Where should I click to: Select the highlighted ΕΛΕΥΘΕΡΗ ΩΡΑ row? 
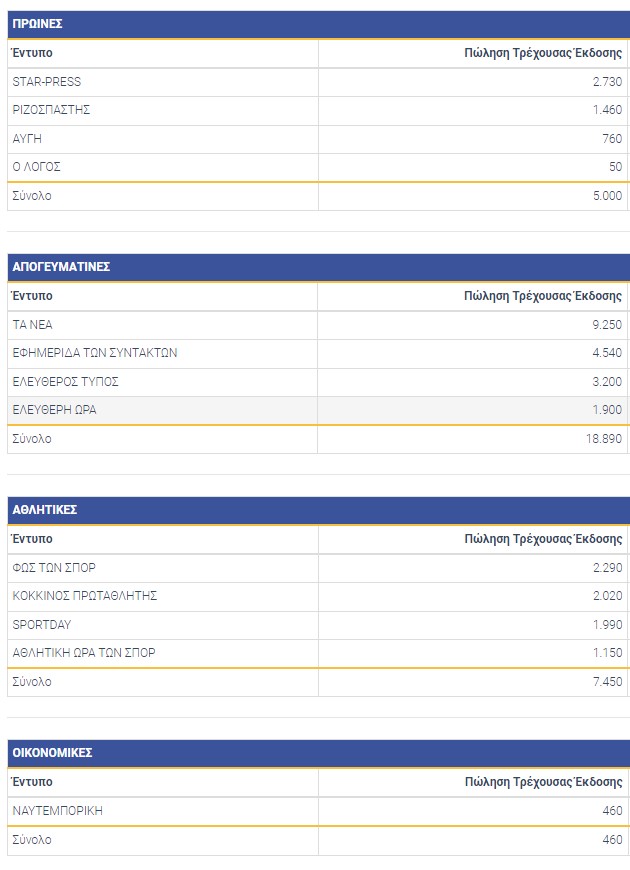point(55,410)
